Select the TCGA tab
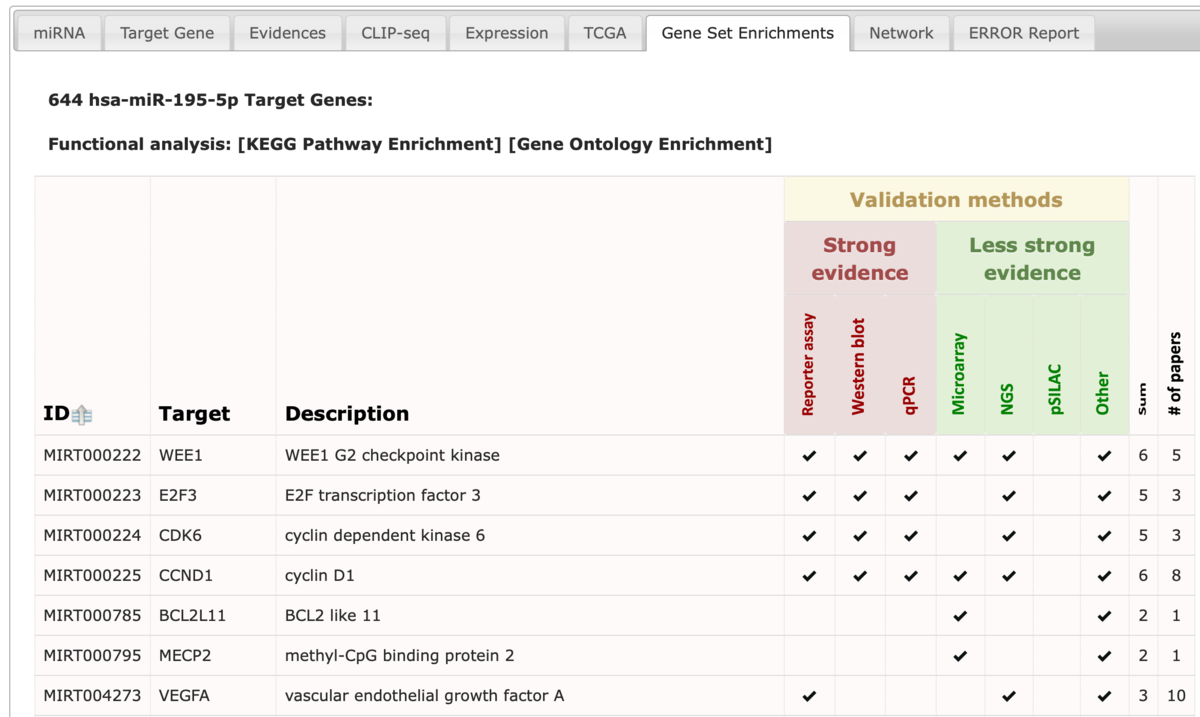The width and height of the screenshot is (1200, 717). coord(604,33)
